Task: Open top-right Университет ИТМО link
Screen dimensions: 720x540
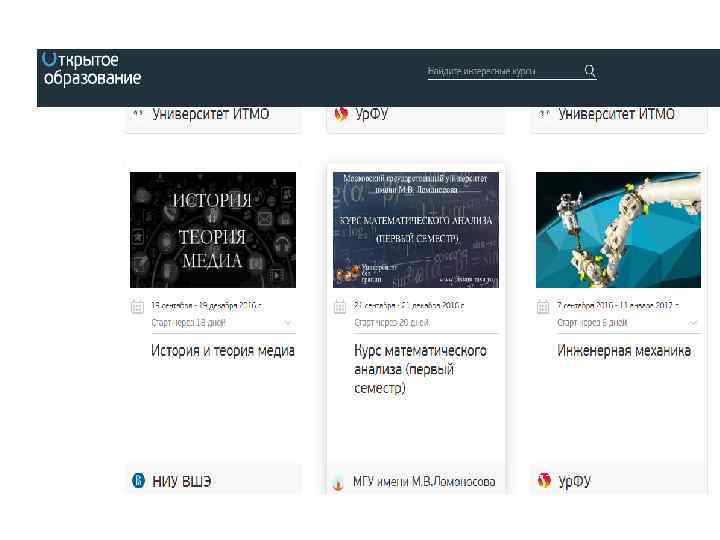Action: 617,114
